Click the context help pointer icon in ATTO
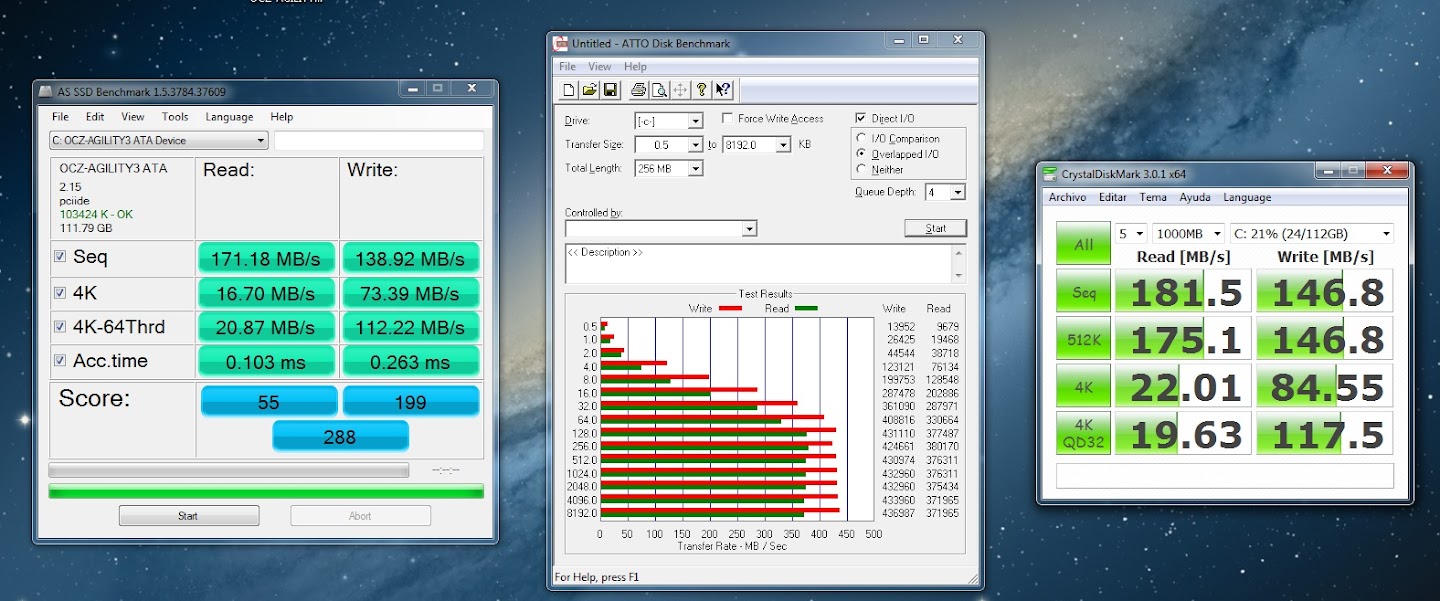Viewport: 1440px width, 601px height. [724, 90]
